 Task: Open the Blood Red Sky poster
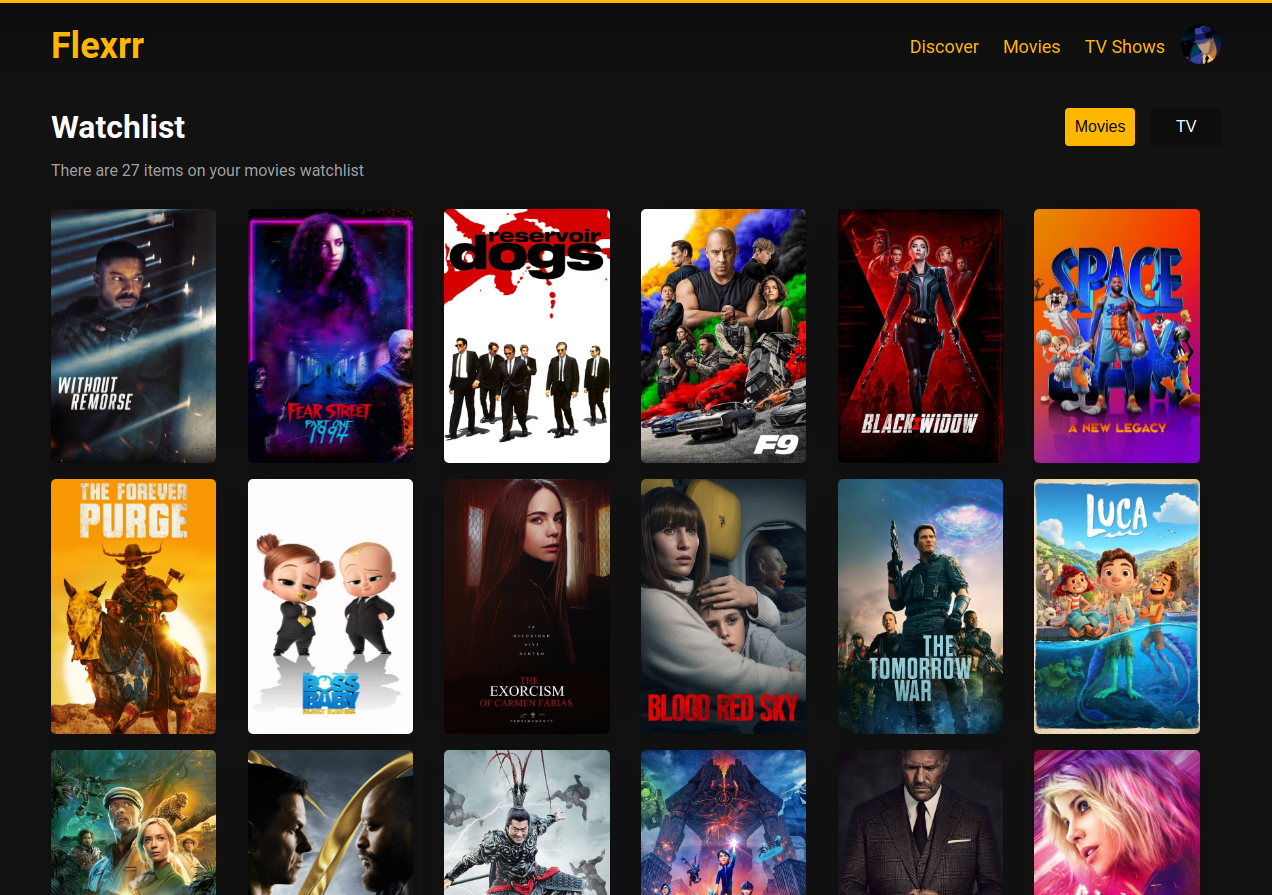click(723, 606)
